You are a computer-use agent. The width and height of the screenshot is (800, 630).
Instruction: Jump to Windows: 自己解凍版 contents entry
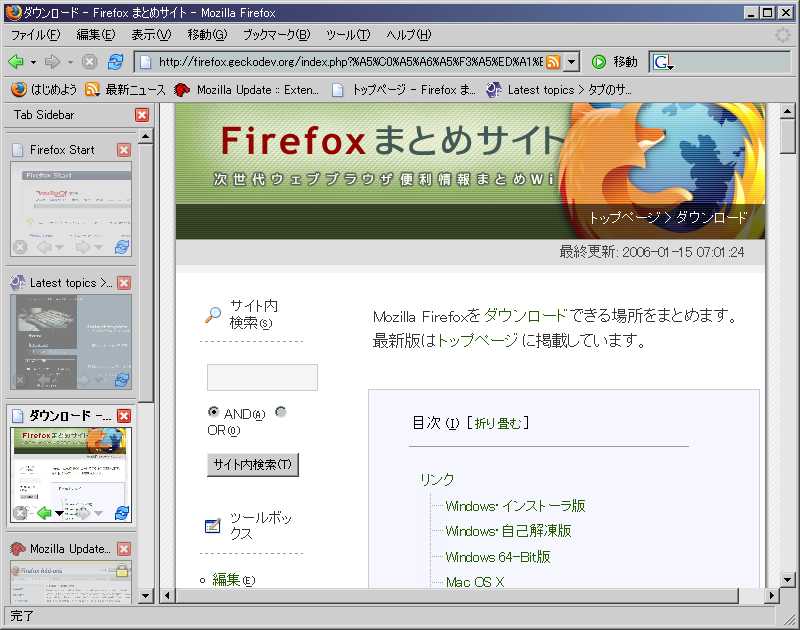tap(508, 531)
